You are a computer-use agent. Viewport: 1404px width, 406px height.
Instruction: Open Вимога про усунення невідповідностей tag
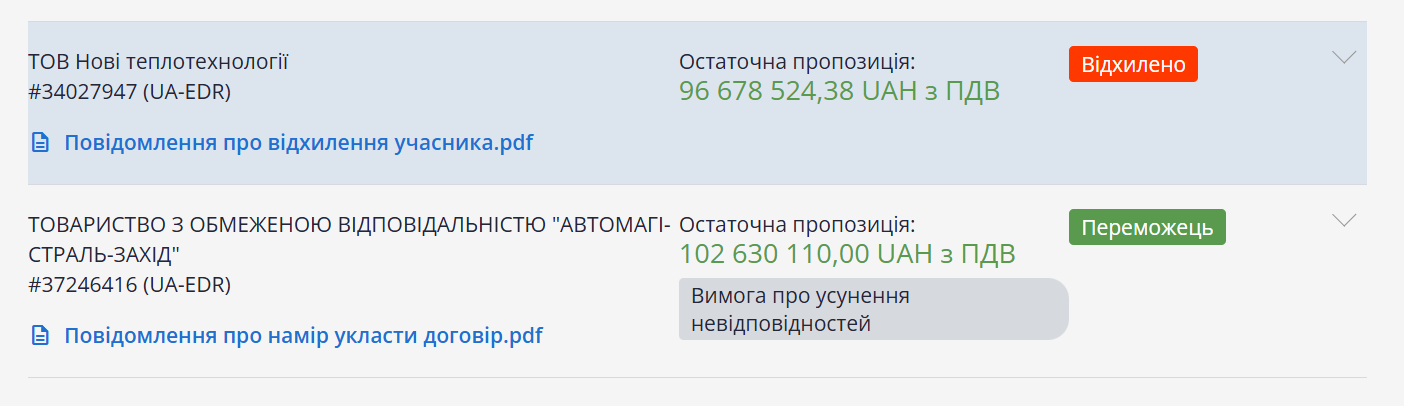pyautogui.click(x=873, y=309)
